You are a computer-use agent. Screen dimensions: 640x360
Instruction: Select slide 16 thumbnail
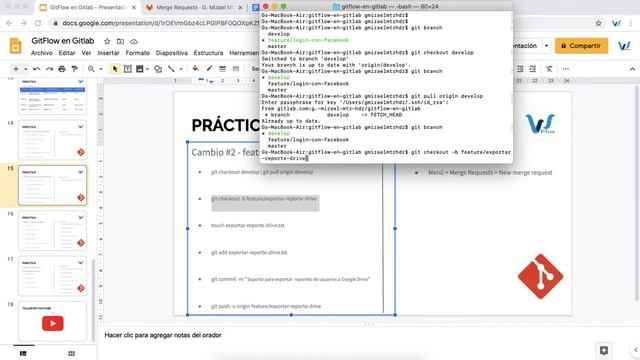[x=53, y=231]
